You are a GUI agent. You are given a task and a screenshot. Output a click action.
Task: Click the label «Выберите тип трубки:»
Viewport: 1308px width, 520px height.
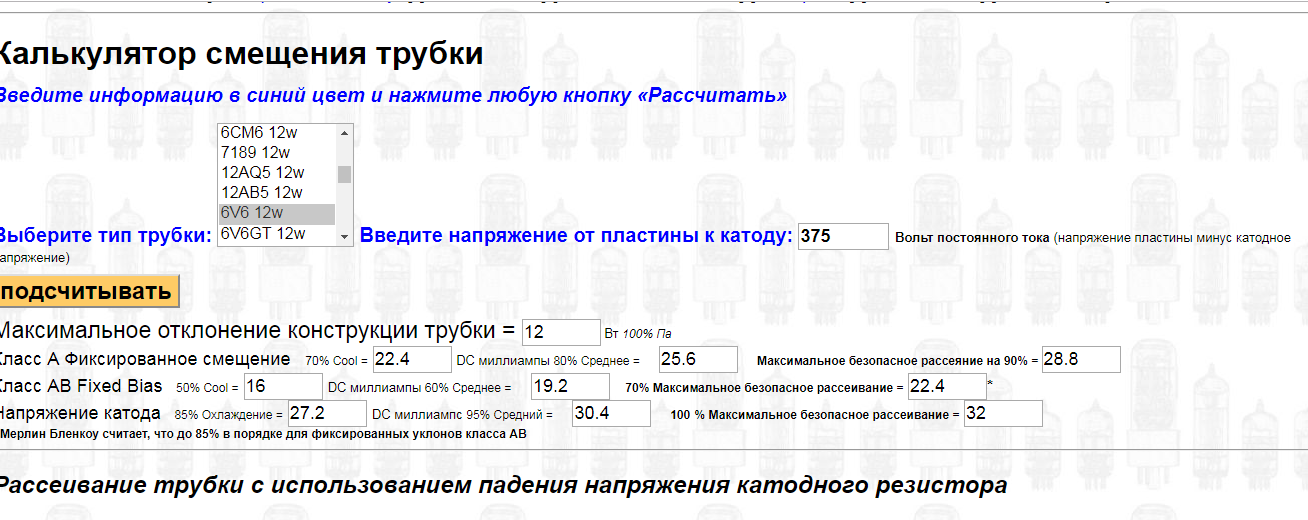(x=106, y=236)
